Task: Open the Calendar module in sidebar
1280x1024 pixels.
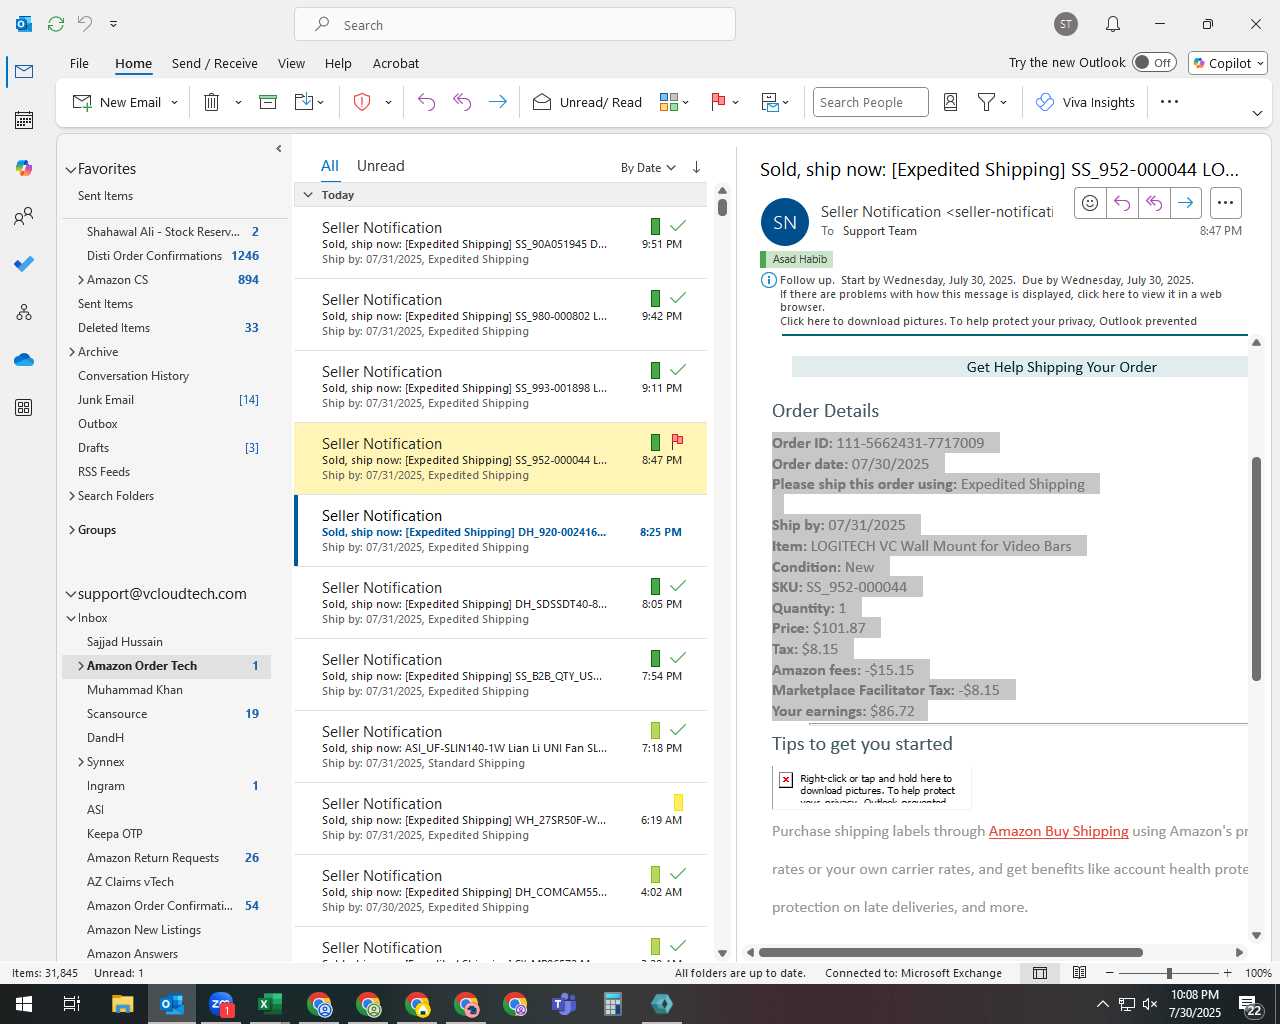Action: tap(24, 120)
